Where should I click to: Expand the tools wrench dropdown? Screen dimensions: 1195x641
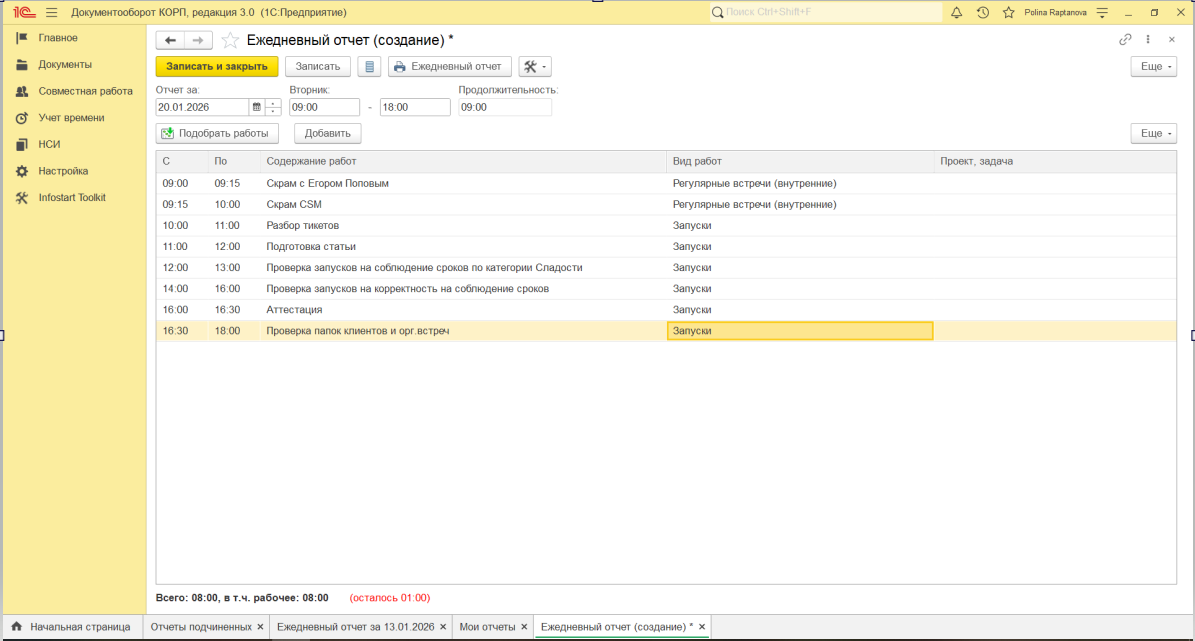pyautogui.click(x=535, y=67)
